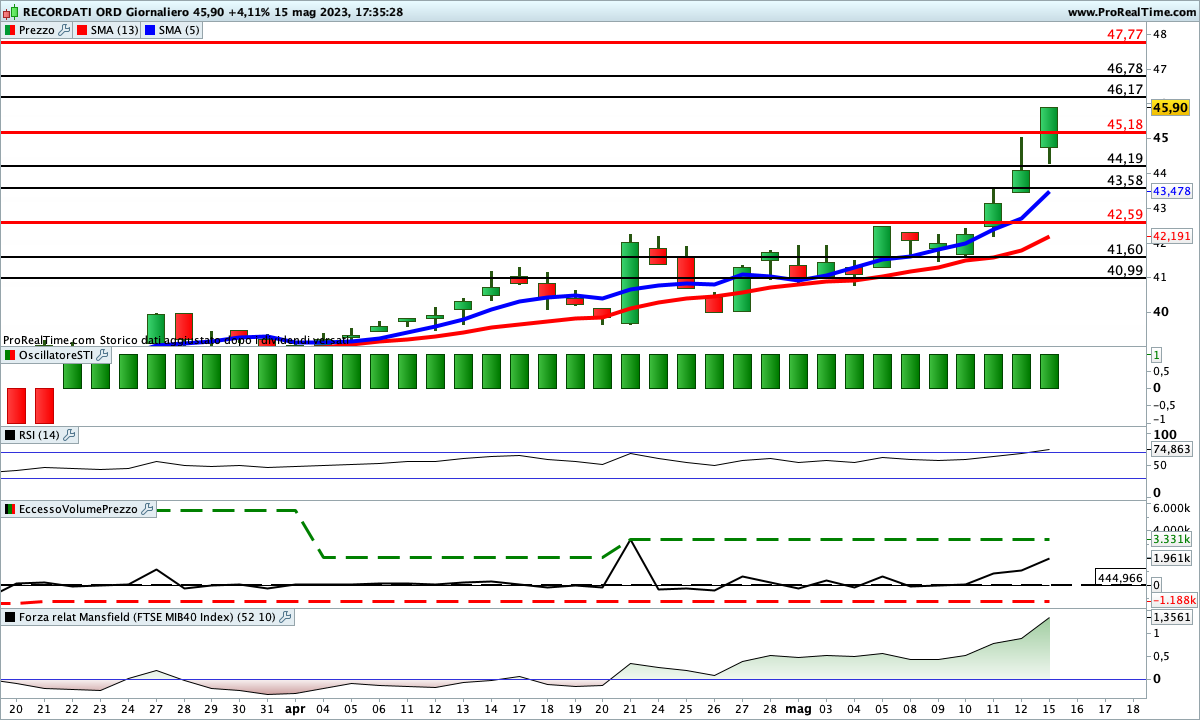Click the tall green candle of 21 April
This screenshot has width=1200, height=720.
630,282
